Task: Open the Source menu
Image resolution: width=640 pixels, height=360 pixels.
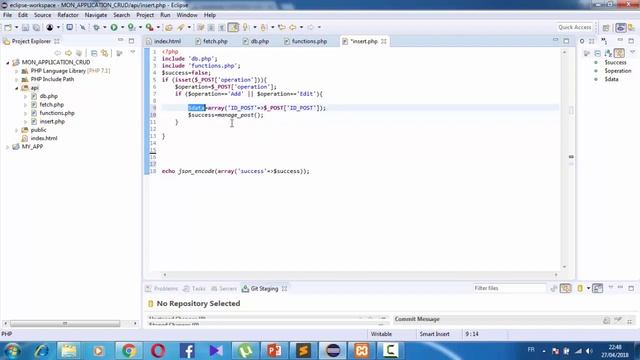Action: pos(42,15)
